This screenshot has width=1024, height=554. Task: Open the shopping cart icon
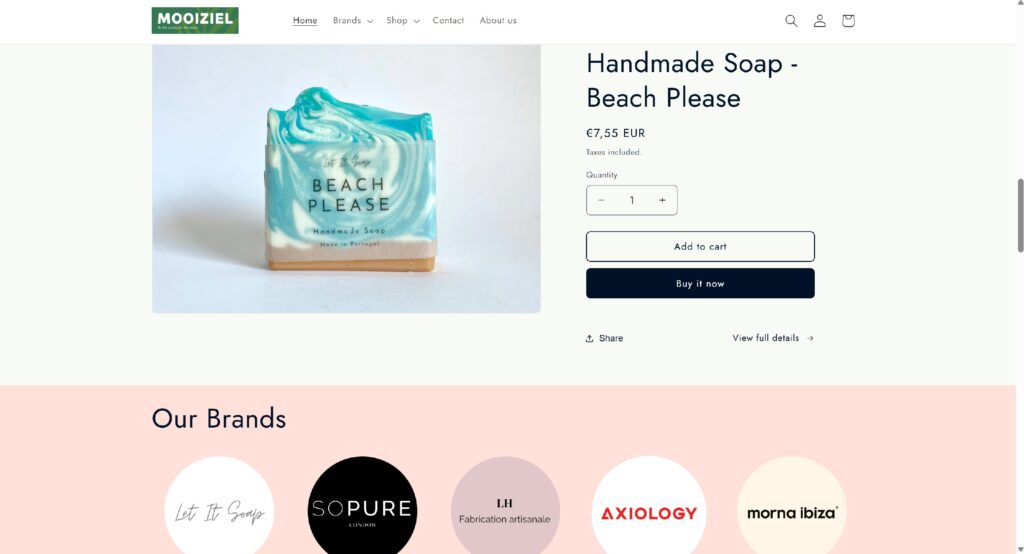(x=848, y=21)
